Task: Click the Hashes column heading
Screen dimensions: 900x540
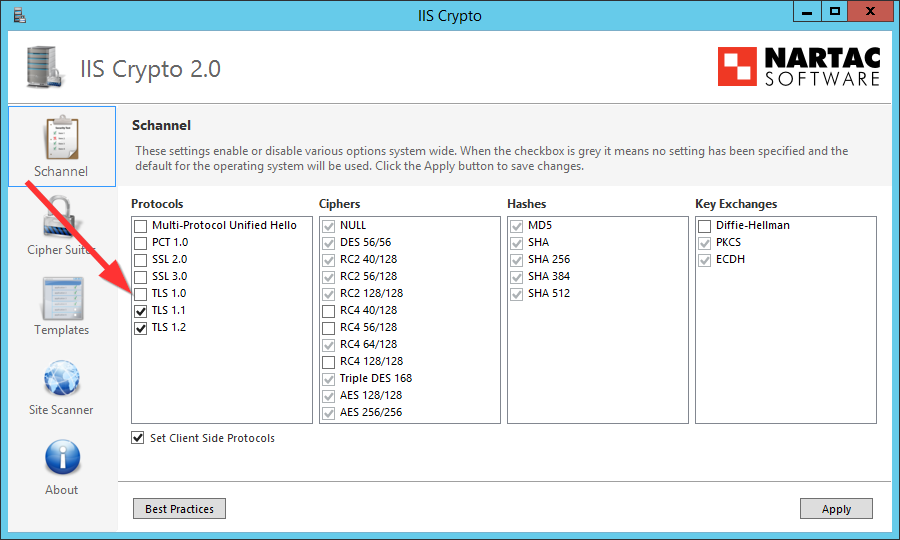Action: [527, 204]
